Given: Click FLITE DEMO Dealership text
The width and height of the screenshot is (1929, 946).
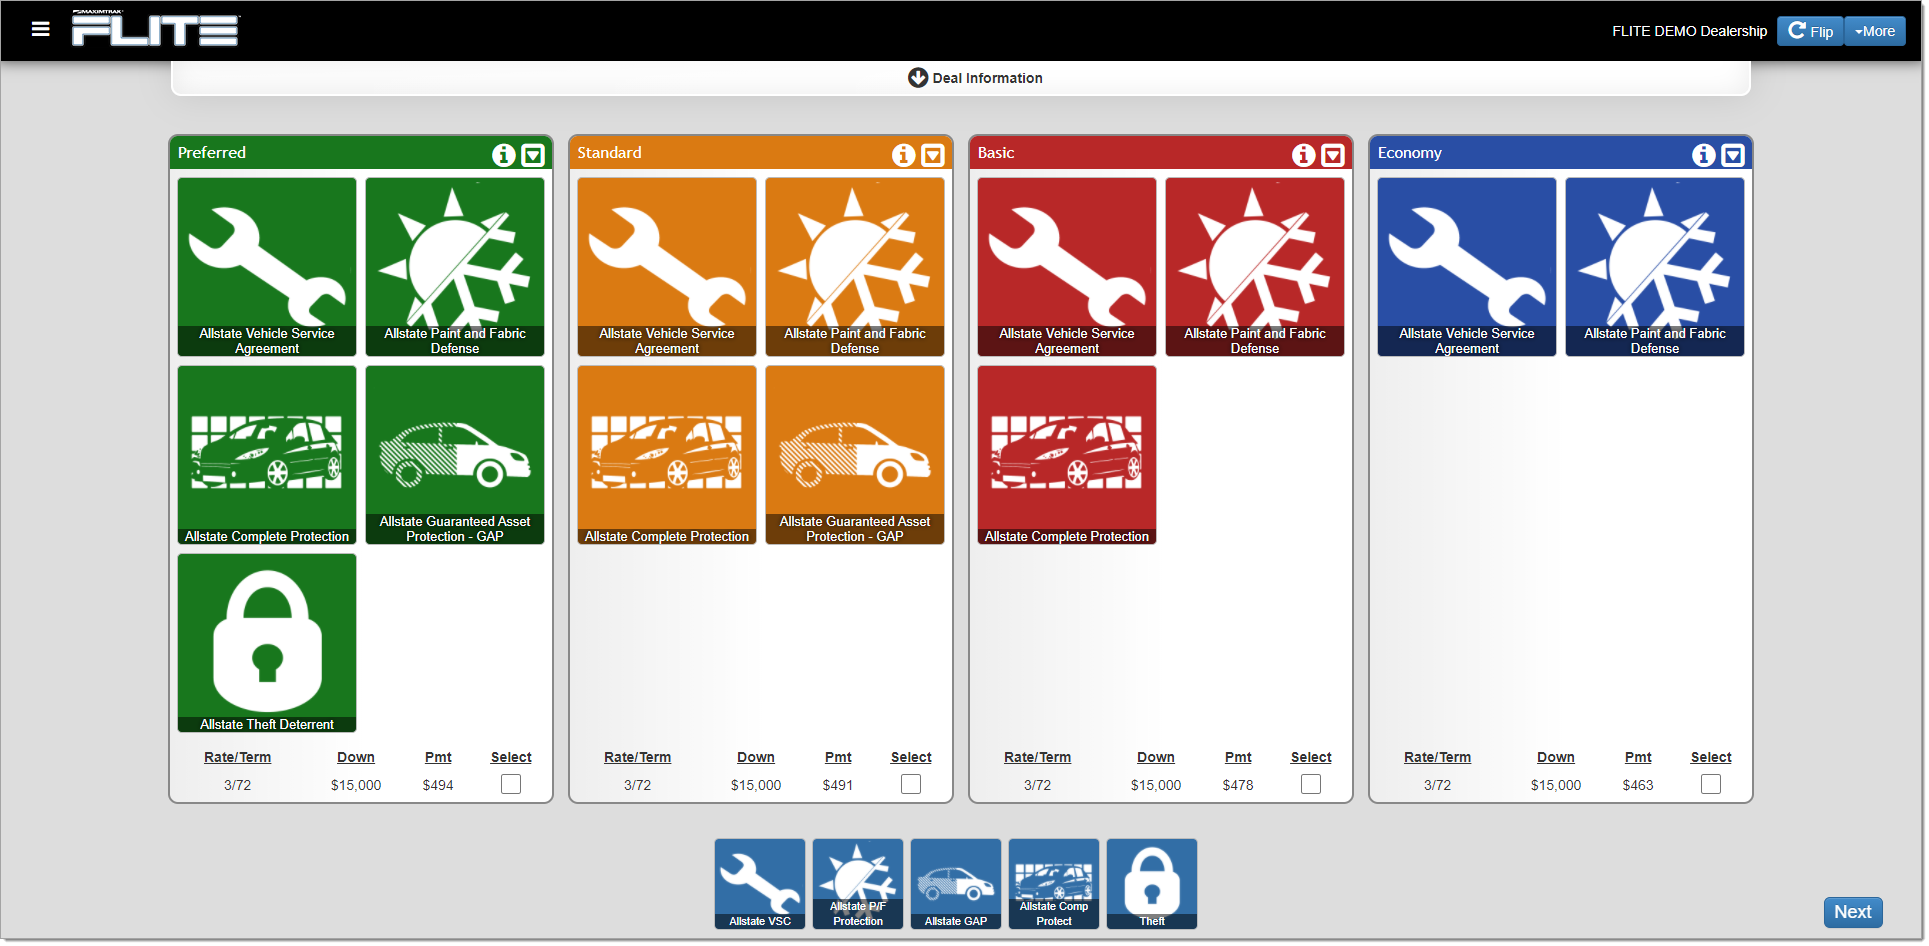Looking at the screenshot, I should [1689, 31].
